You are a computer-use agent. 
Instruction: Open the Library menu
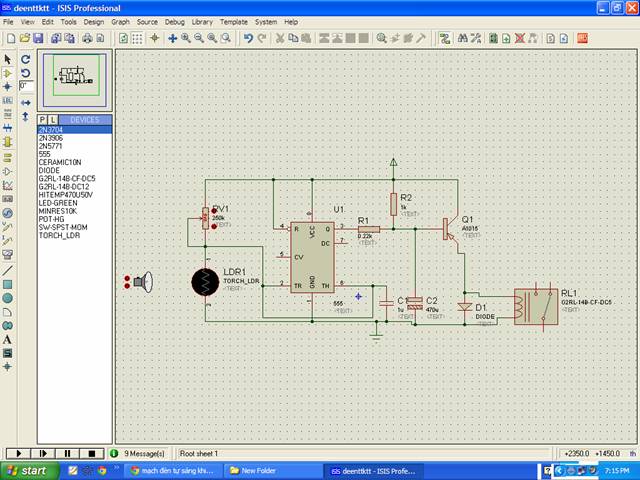[203, 21]
